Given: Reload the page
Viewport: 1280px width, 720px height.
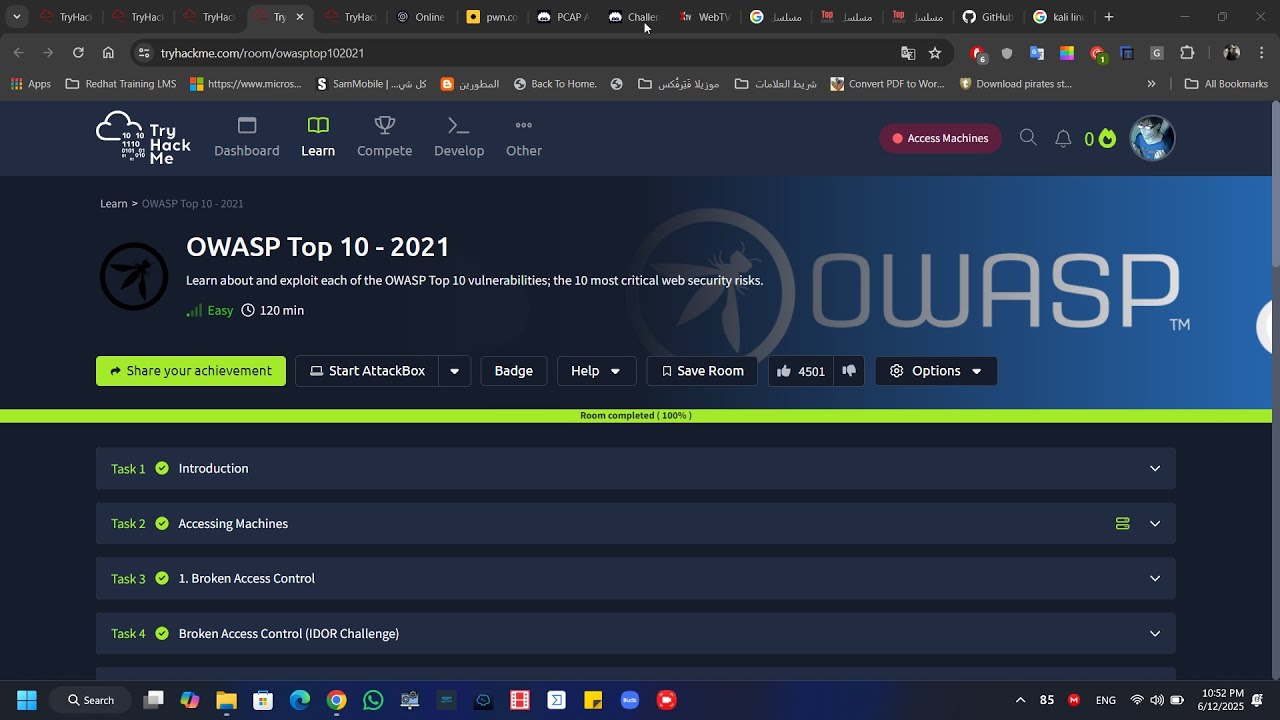Looking at the screenshot, I should (78, 53).
